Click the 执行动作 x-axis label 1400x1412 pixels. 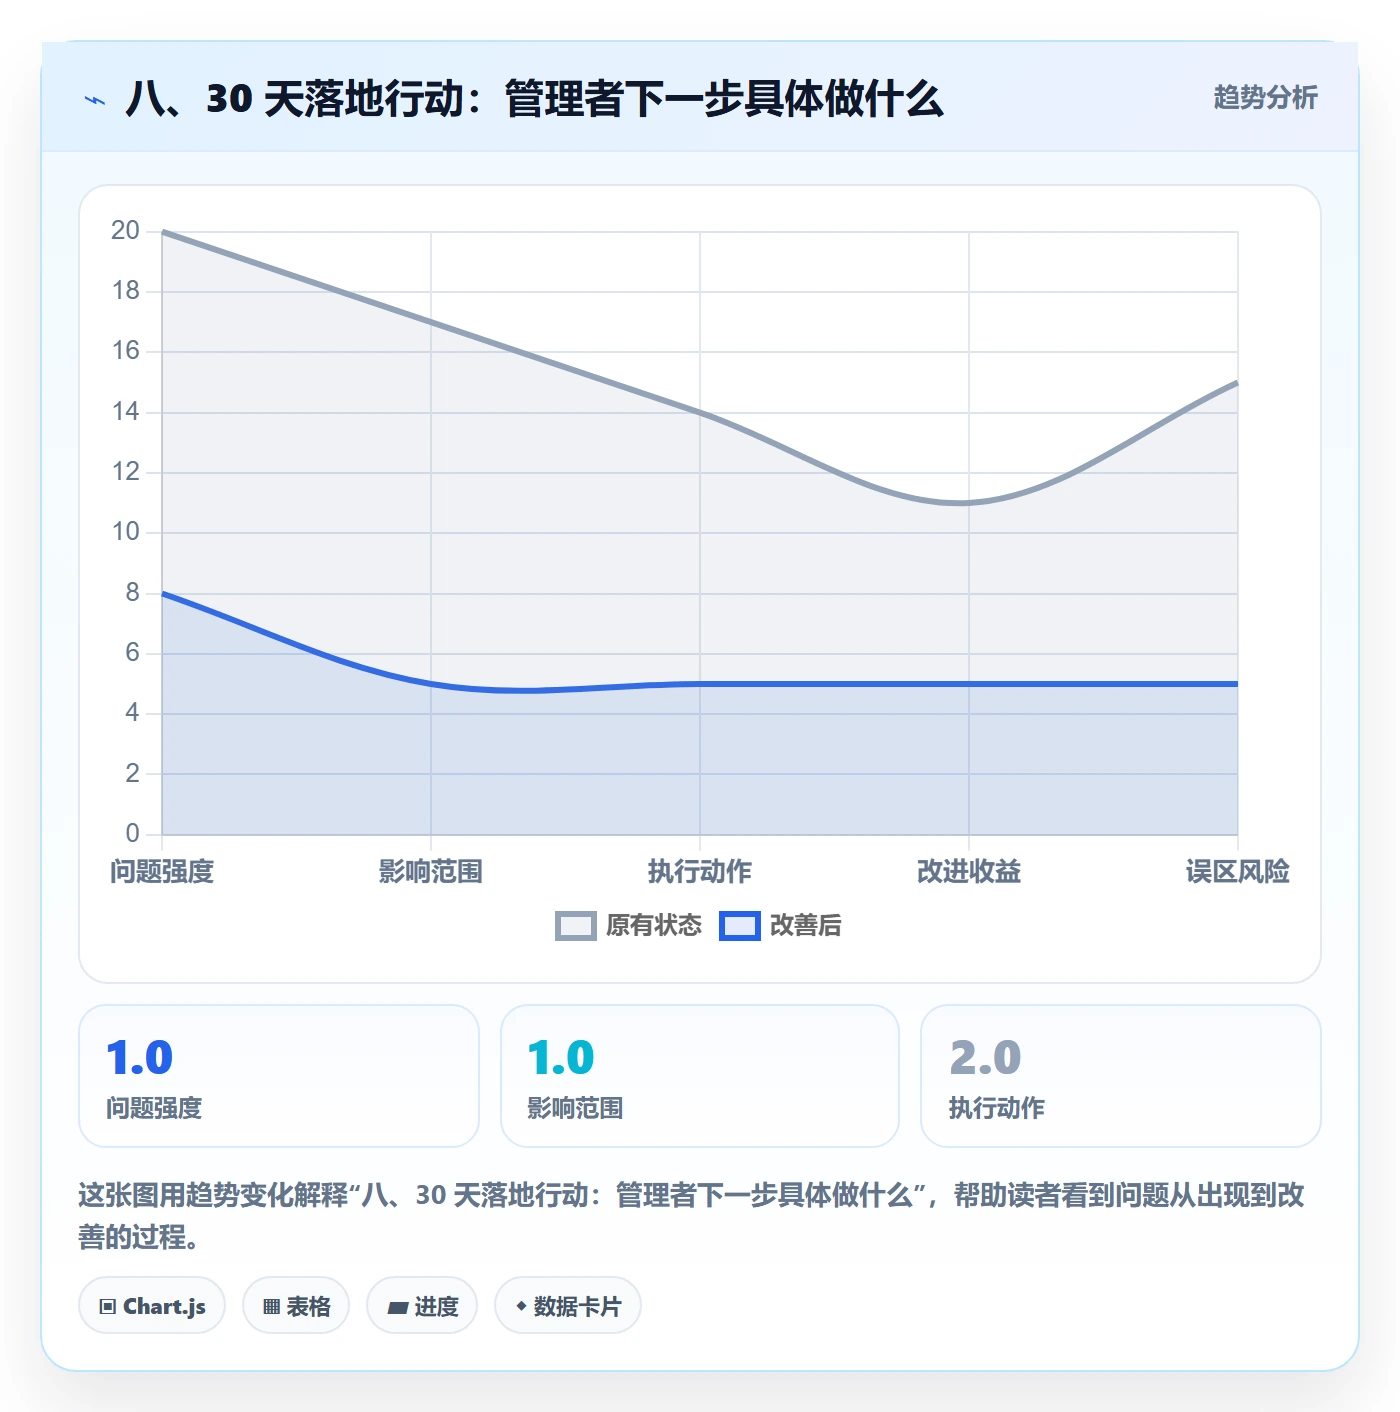point(700,872)
